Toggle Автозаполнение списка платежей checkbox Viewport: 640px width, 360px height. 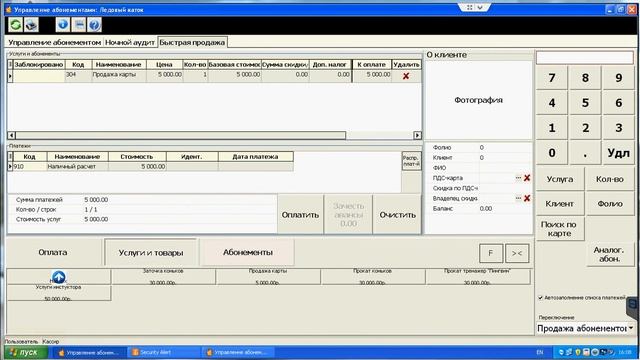540,298
